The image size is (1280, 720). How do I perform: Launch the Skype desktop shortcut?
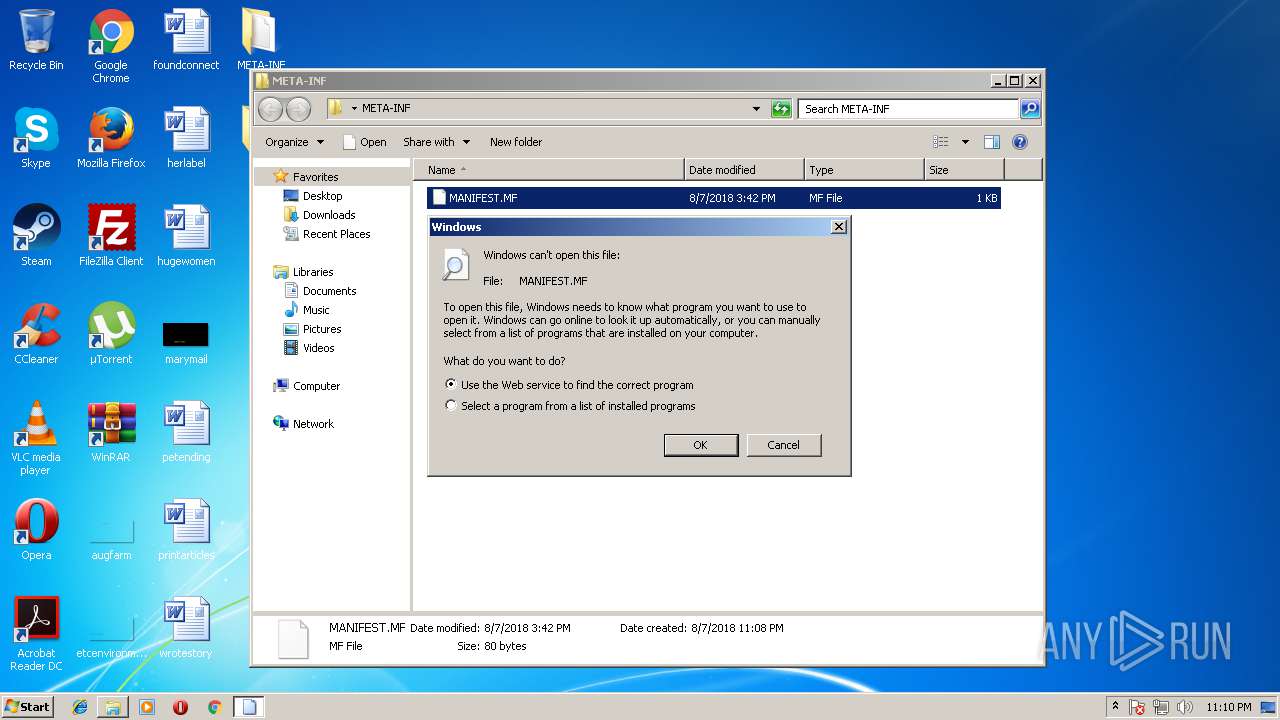(36, 138)
